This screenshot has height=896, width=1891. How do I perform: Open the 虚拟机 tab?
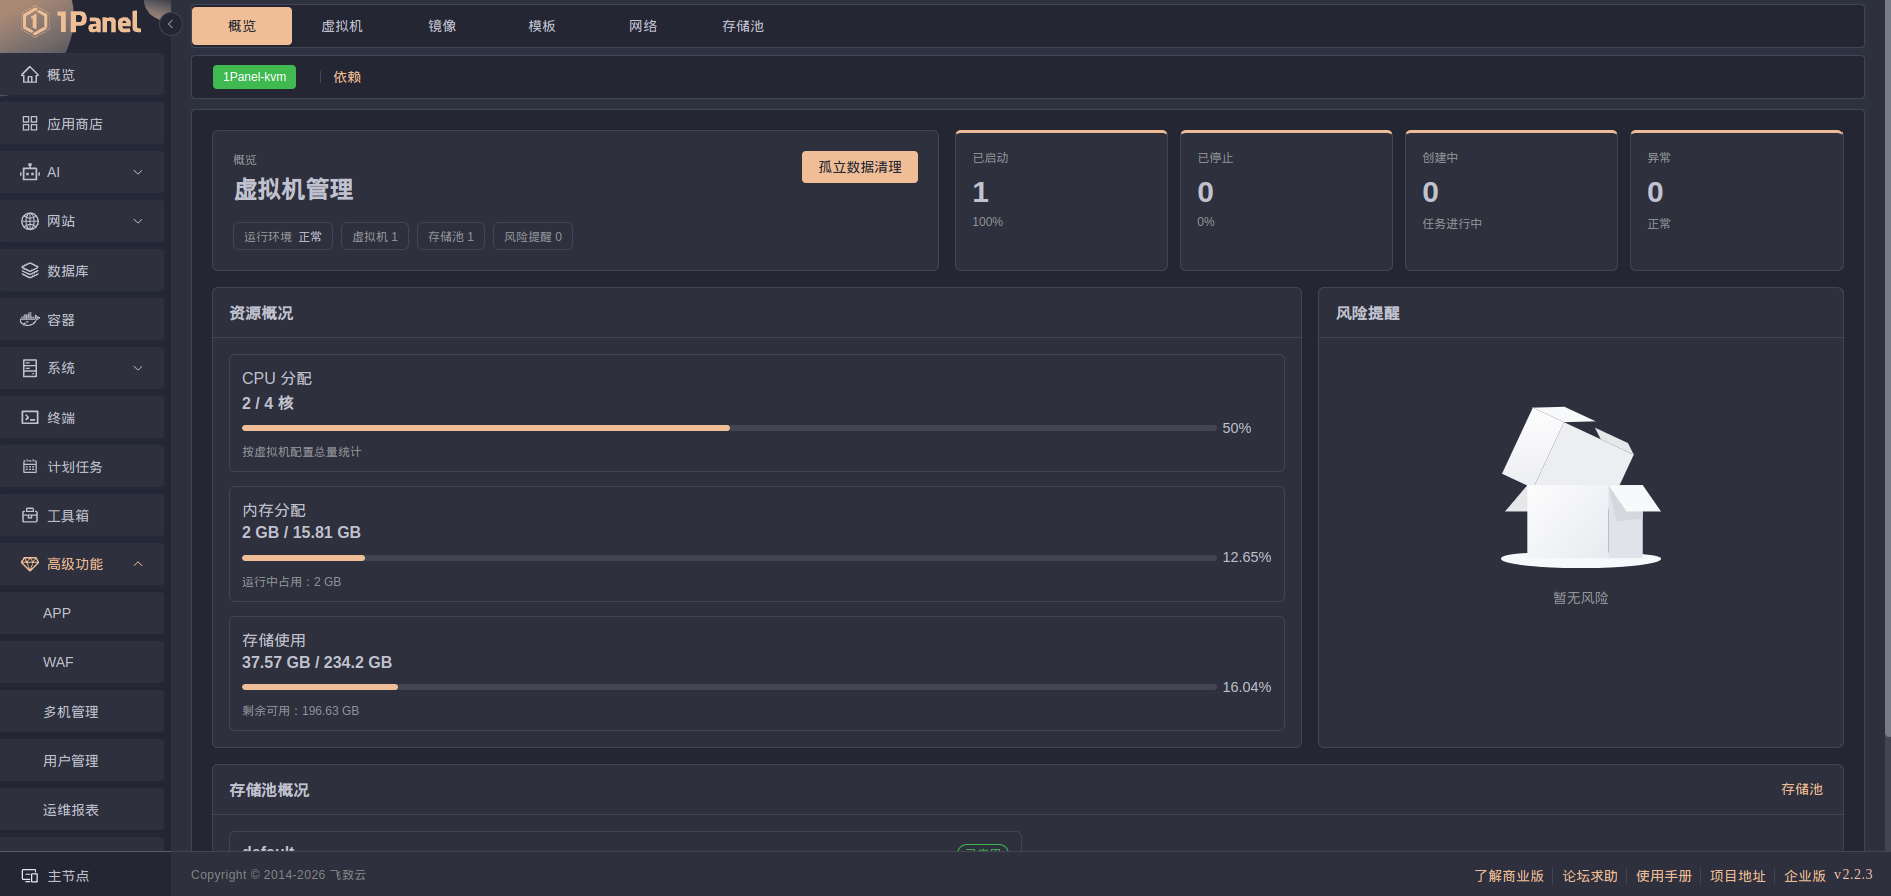[342, 26]
